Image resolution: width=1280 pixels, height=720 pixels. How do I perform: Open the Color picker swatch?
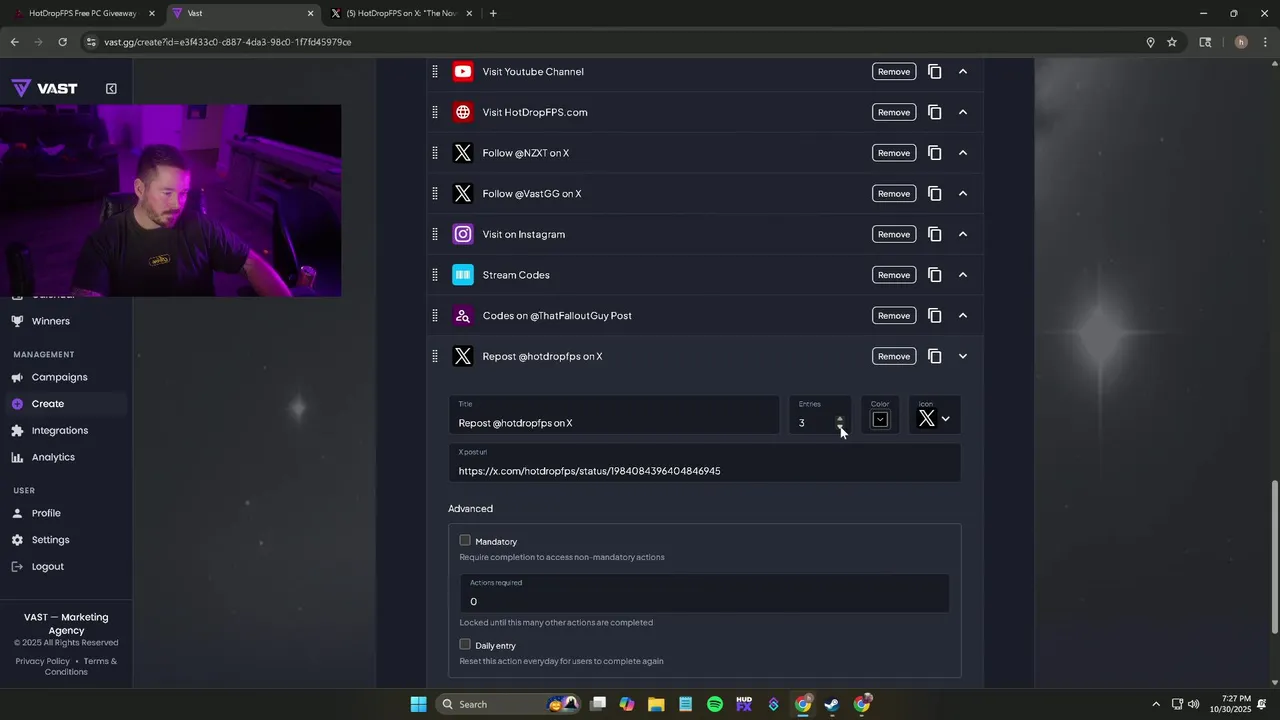880,420
